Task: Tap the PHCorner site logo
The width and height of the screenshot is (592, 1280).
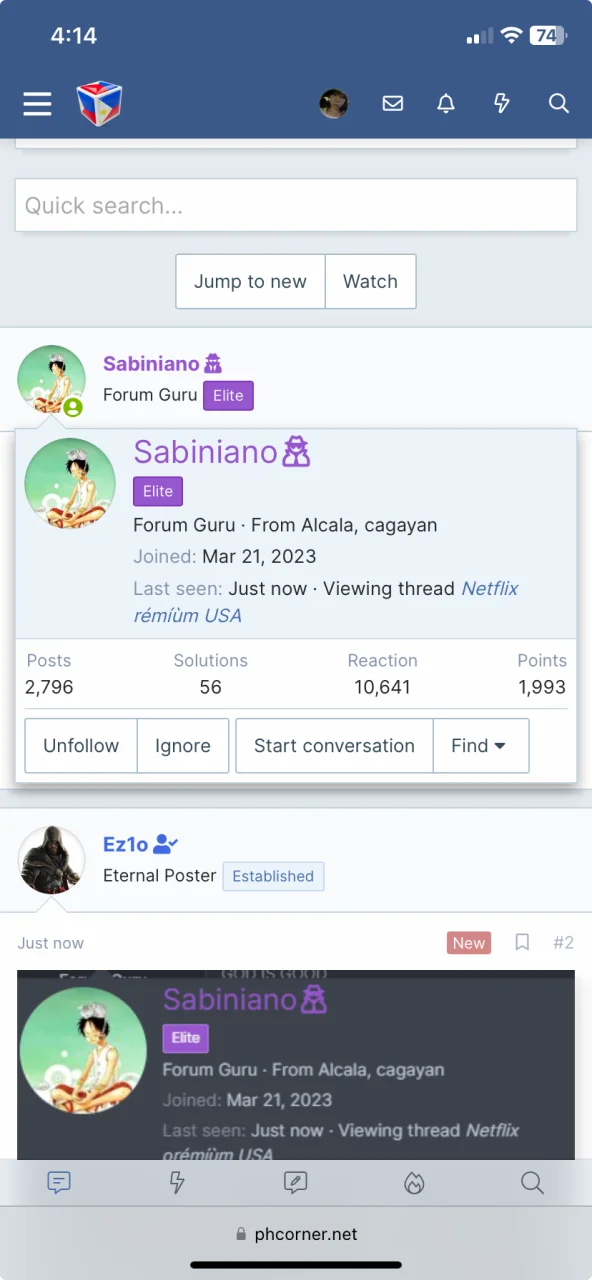Action: coord(99,103)
